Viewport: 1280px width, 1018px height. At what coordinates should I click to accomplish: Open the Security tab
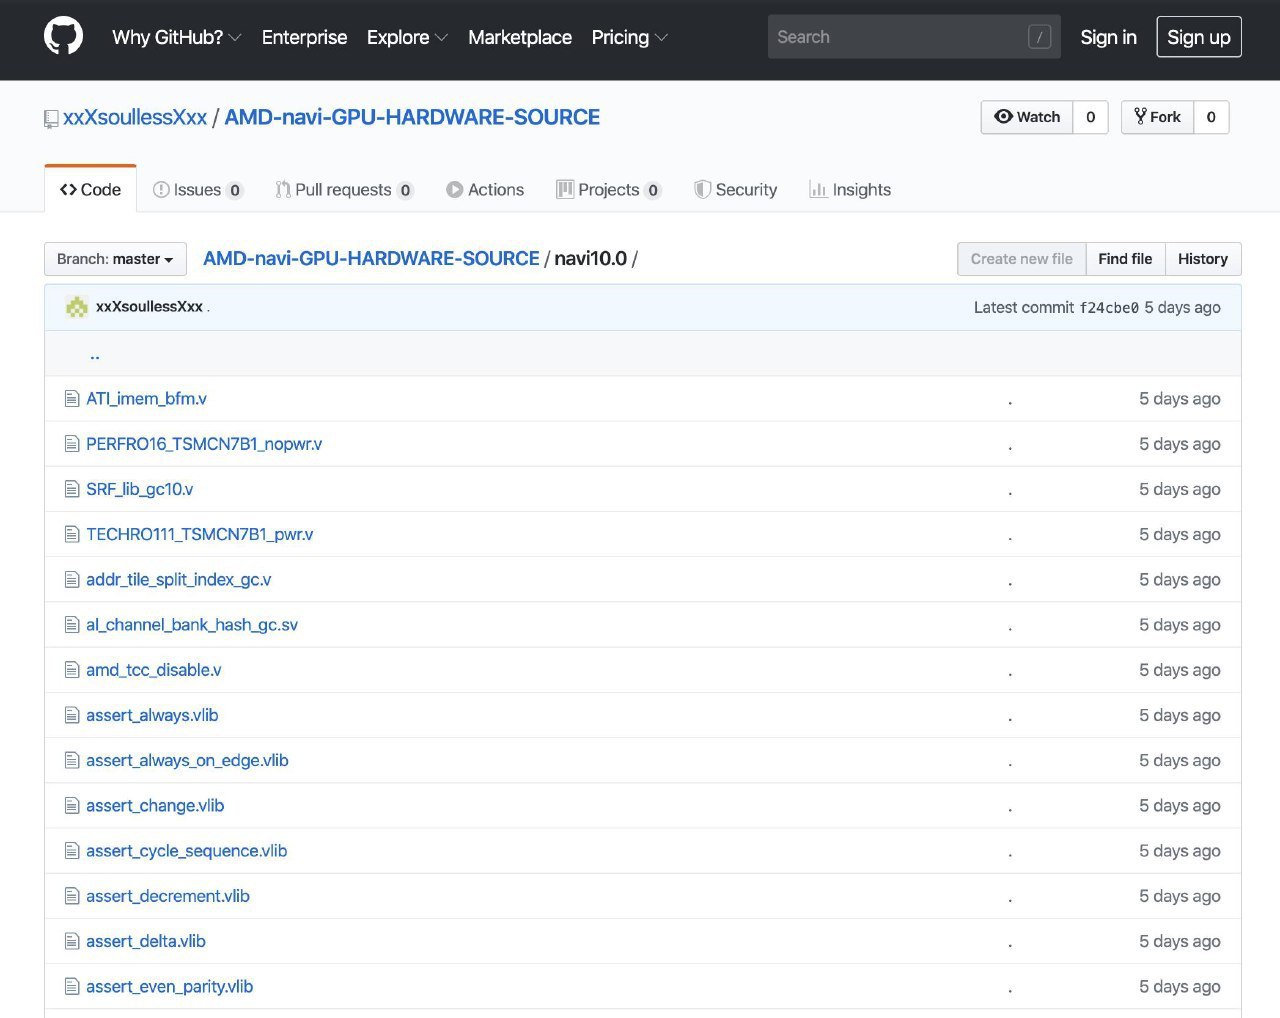[736, 189]
